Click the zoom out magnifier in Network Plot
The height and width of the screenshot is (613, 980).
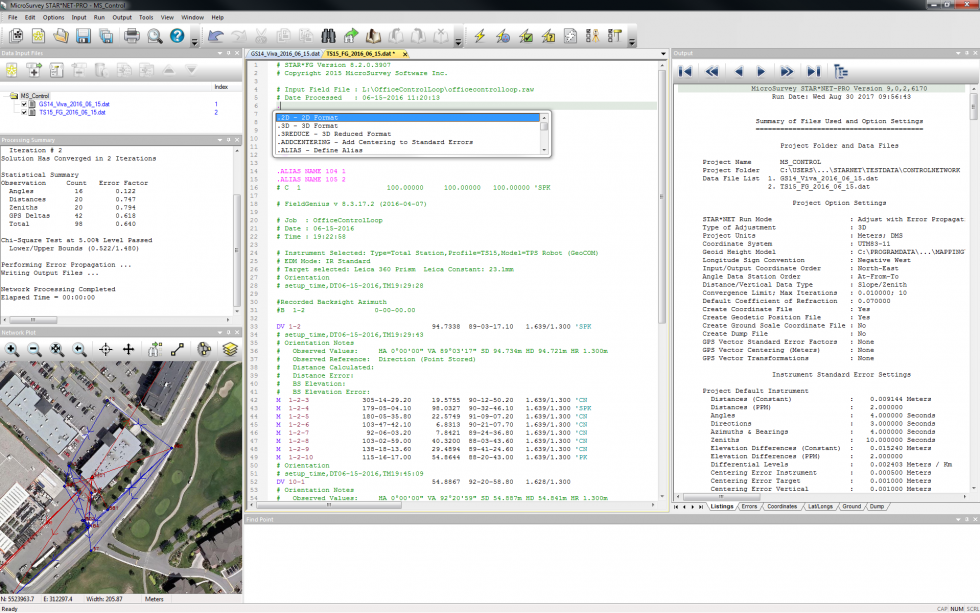tap(35, 350)
